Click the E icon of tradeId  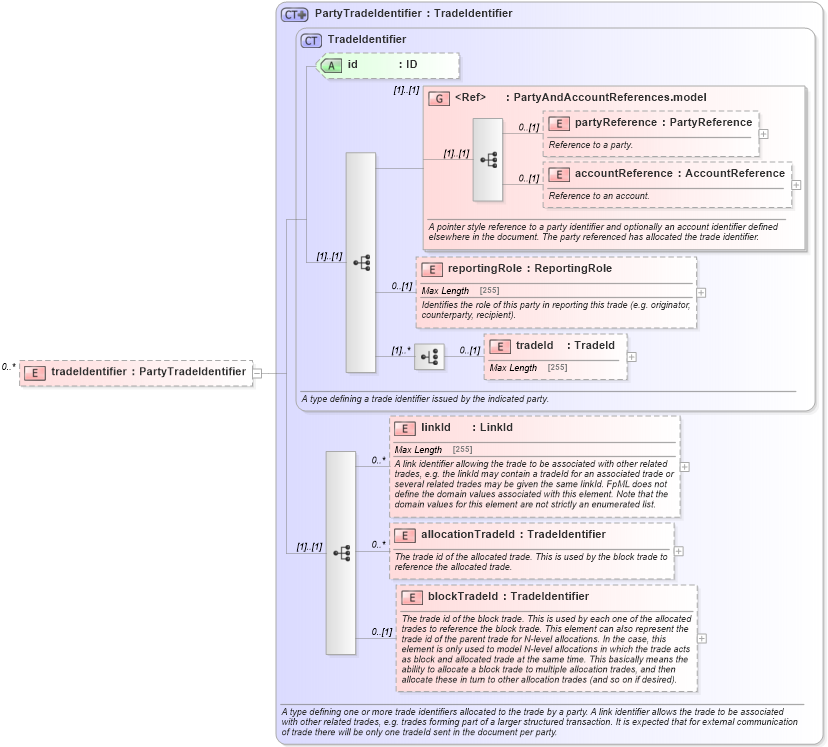coord(500,346)
